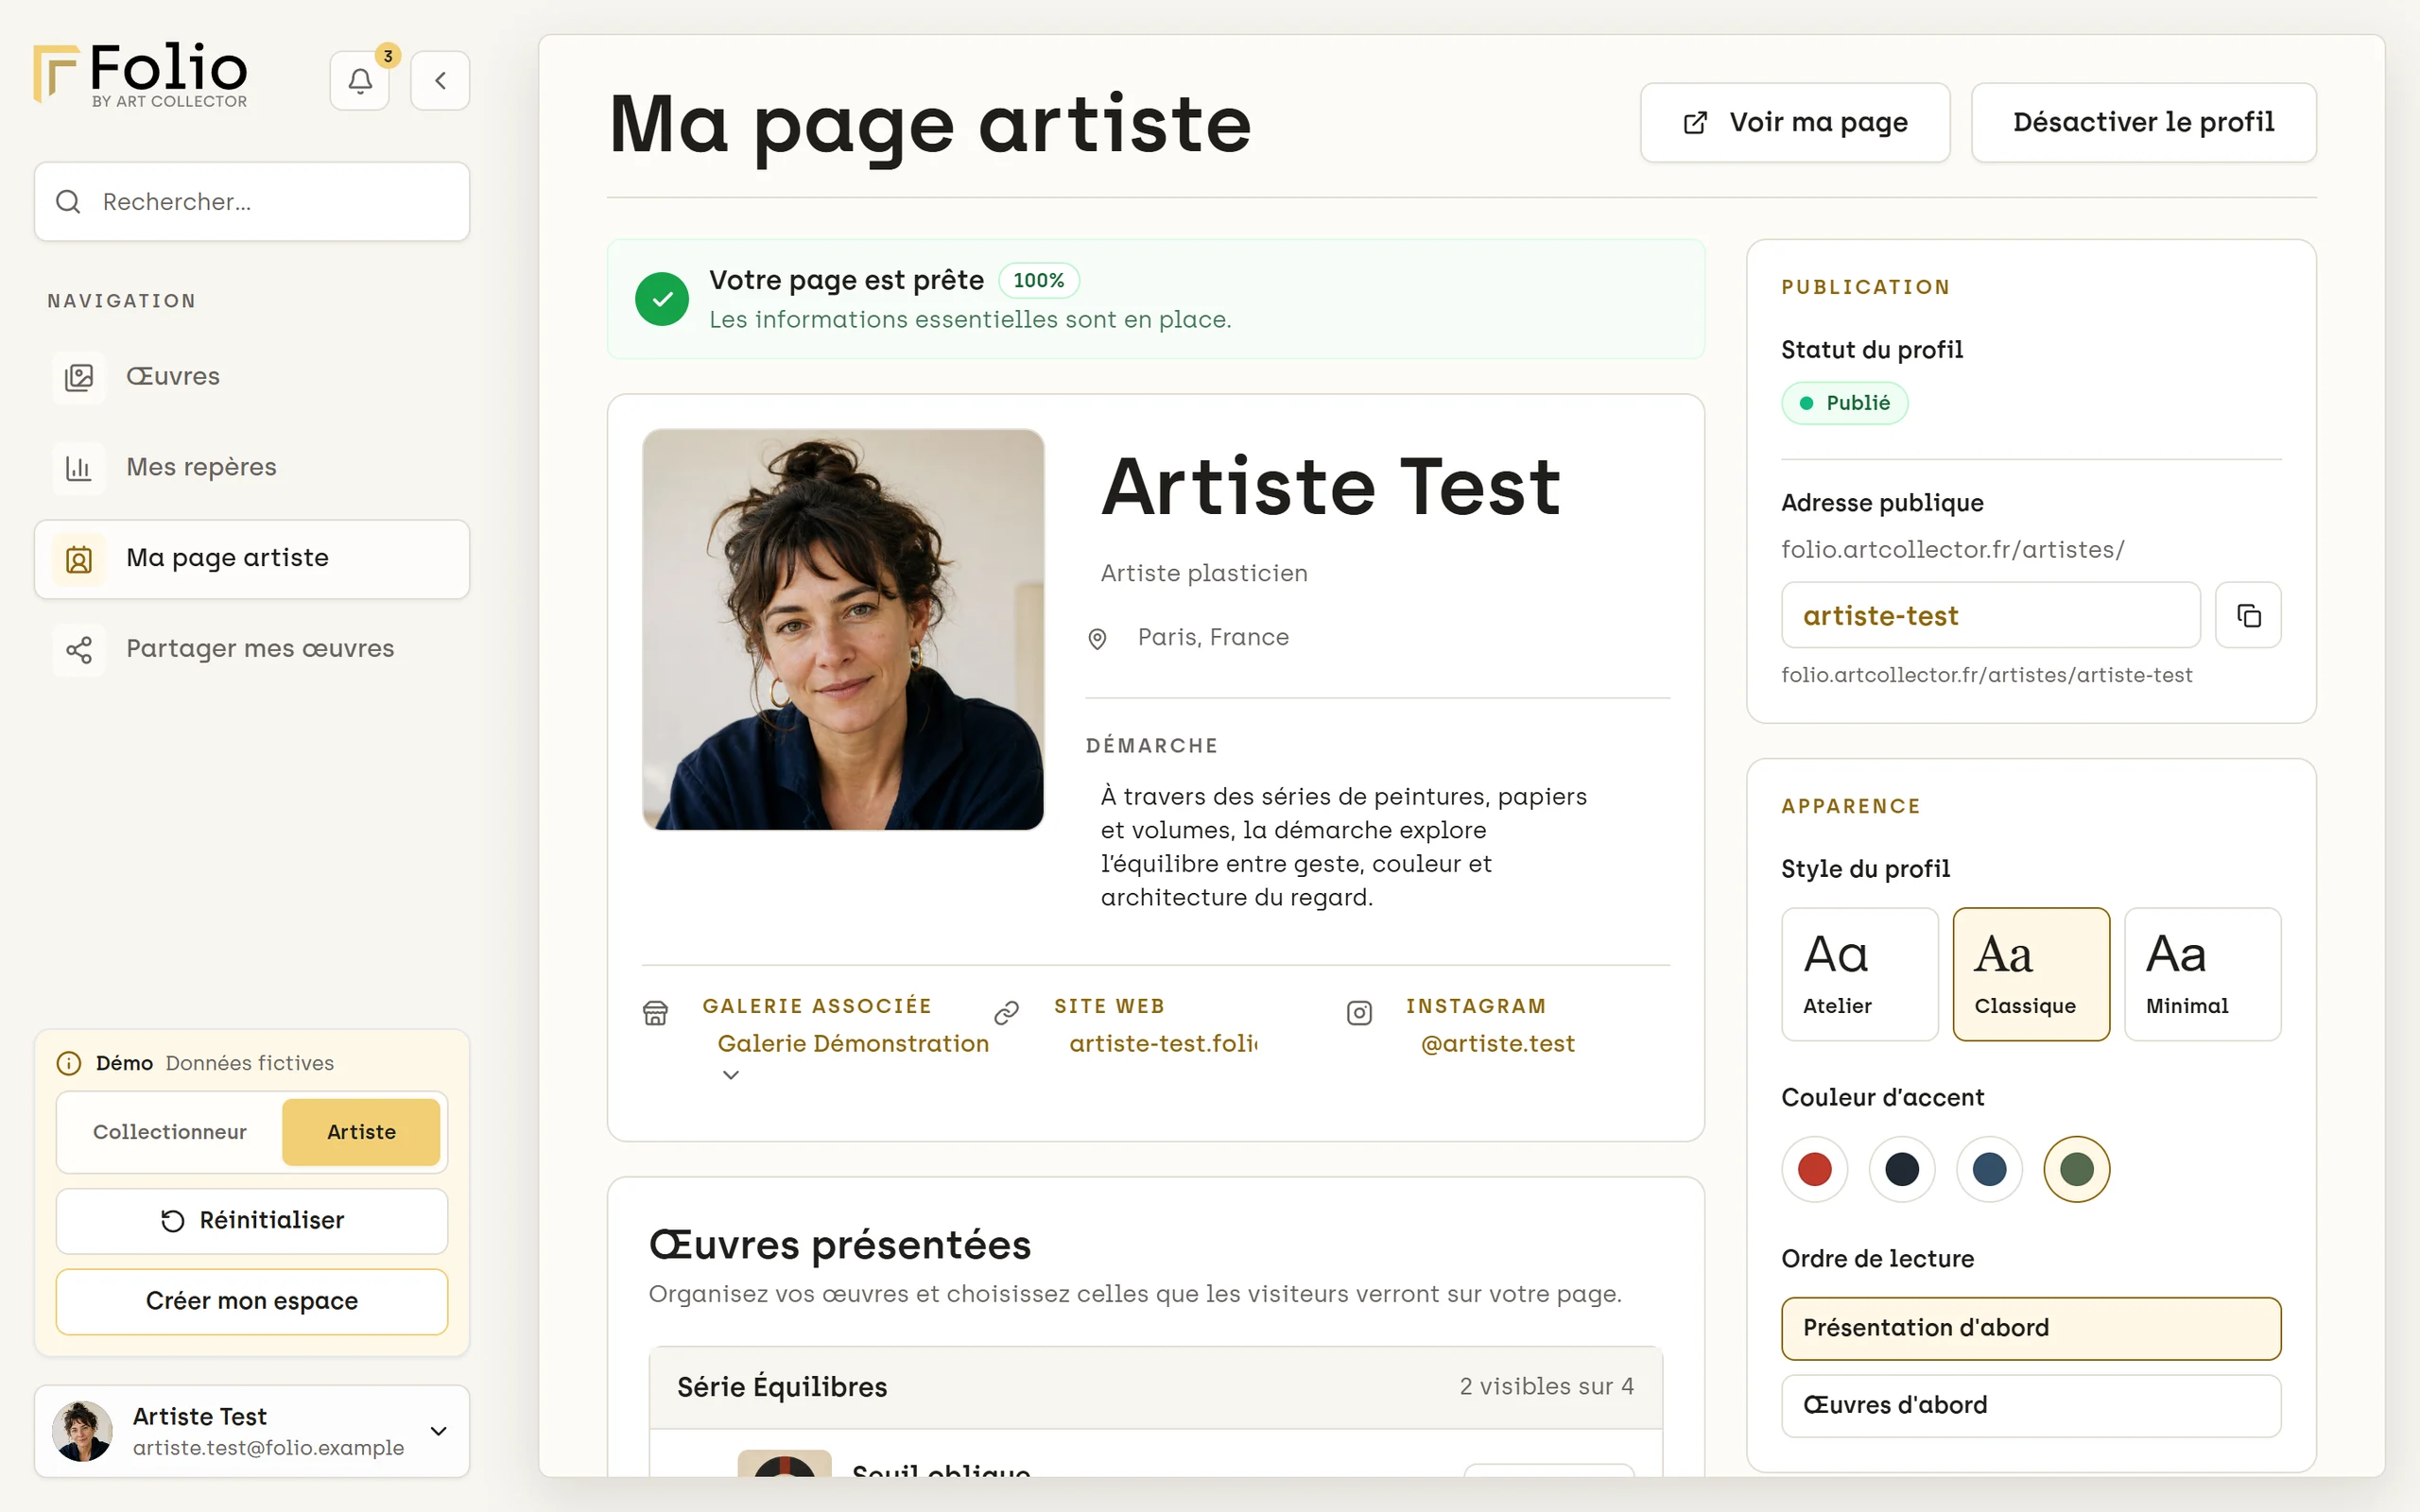Click Créer mon espace button
The image size is (2420, 1512).
tap(252, 1302)
